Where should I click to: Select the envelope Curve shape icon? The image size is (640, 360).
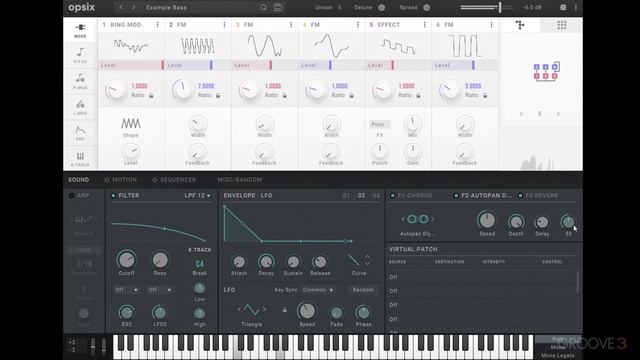tap(353, 260)
